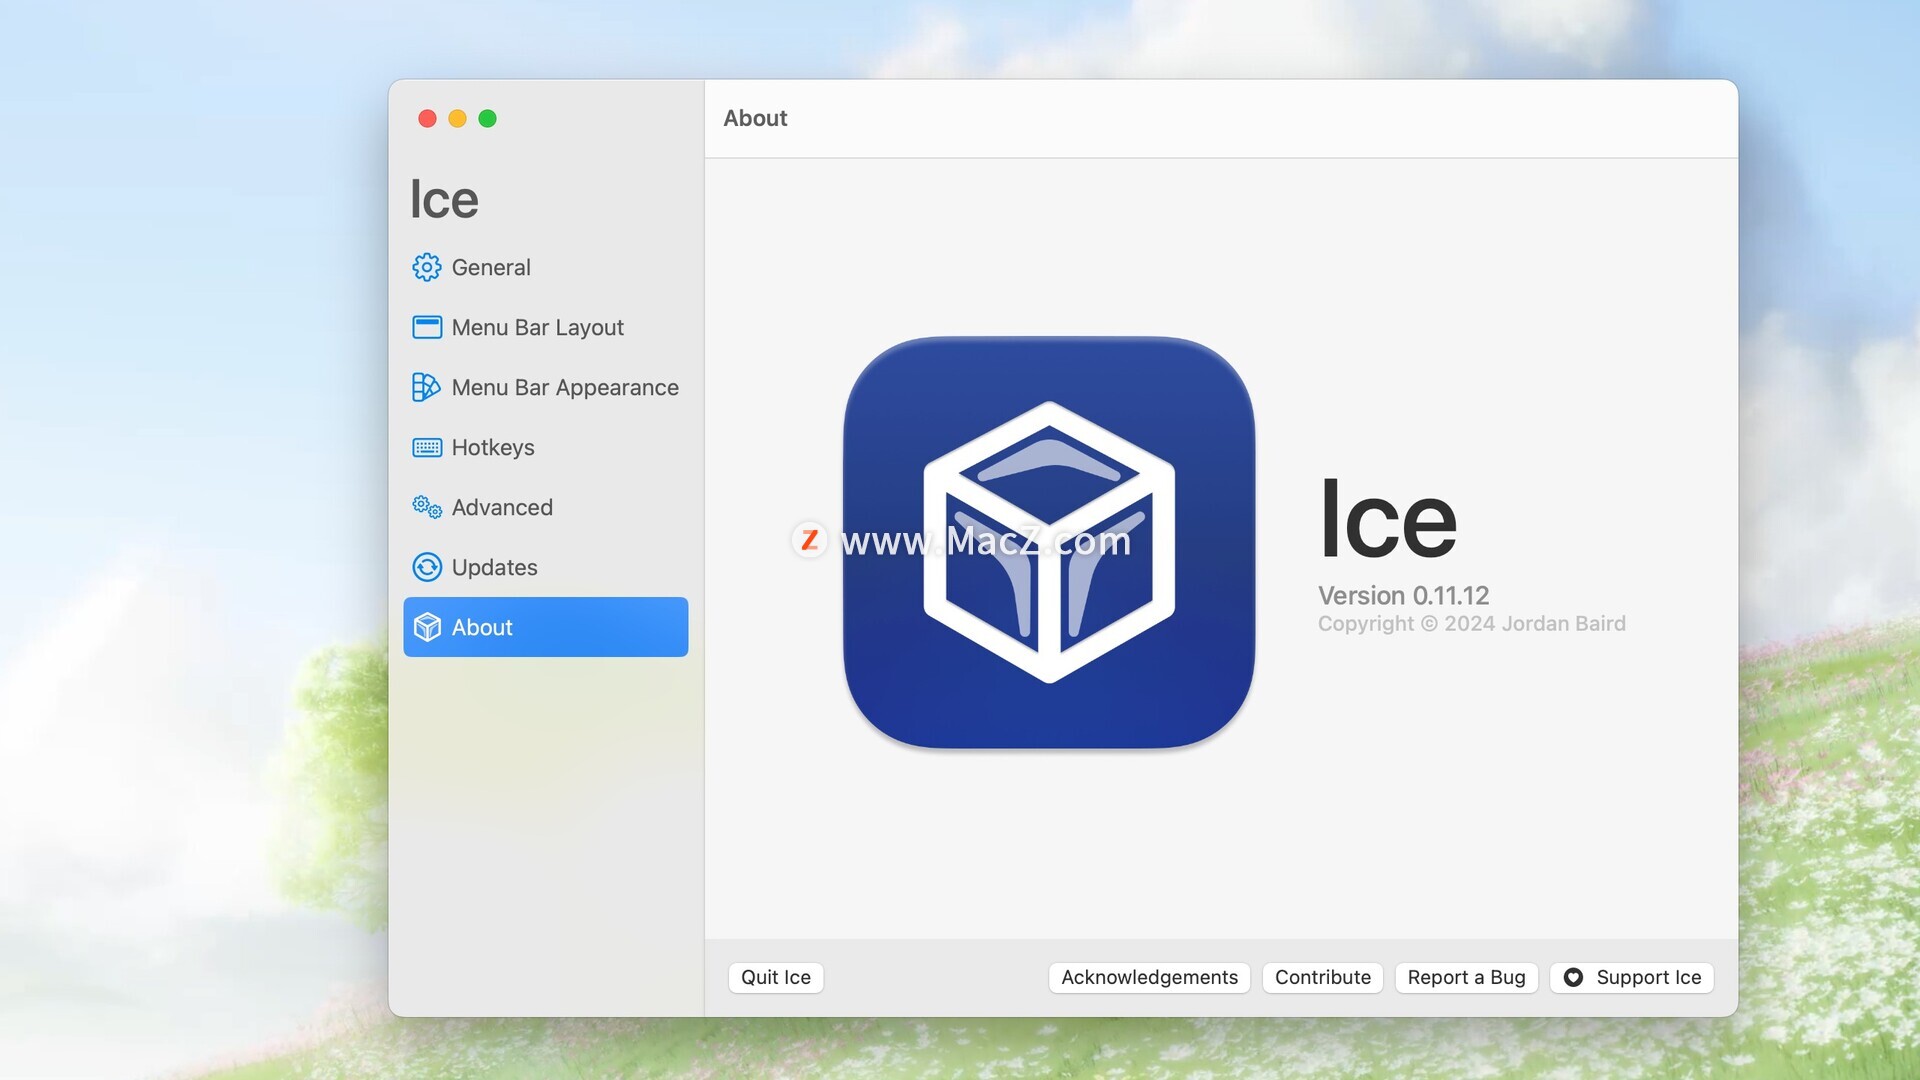Click the heart icon on Support Ice
Image resolution: width=1920 pixels, height=1080 pixels.
click(x=1573, y=977)
